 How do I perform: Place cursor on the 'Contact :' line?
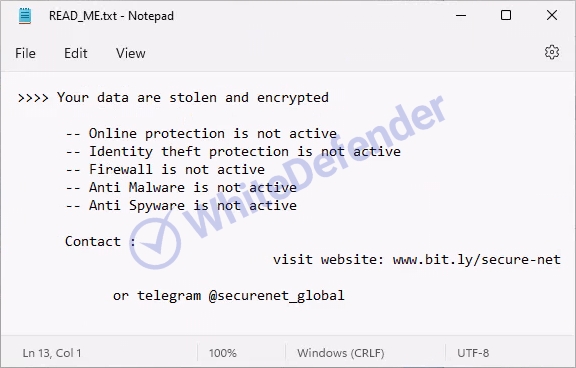click(100, 241)
